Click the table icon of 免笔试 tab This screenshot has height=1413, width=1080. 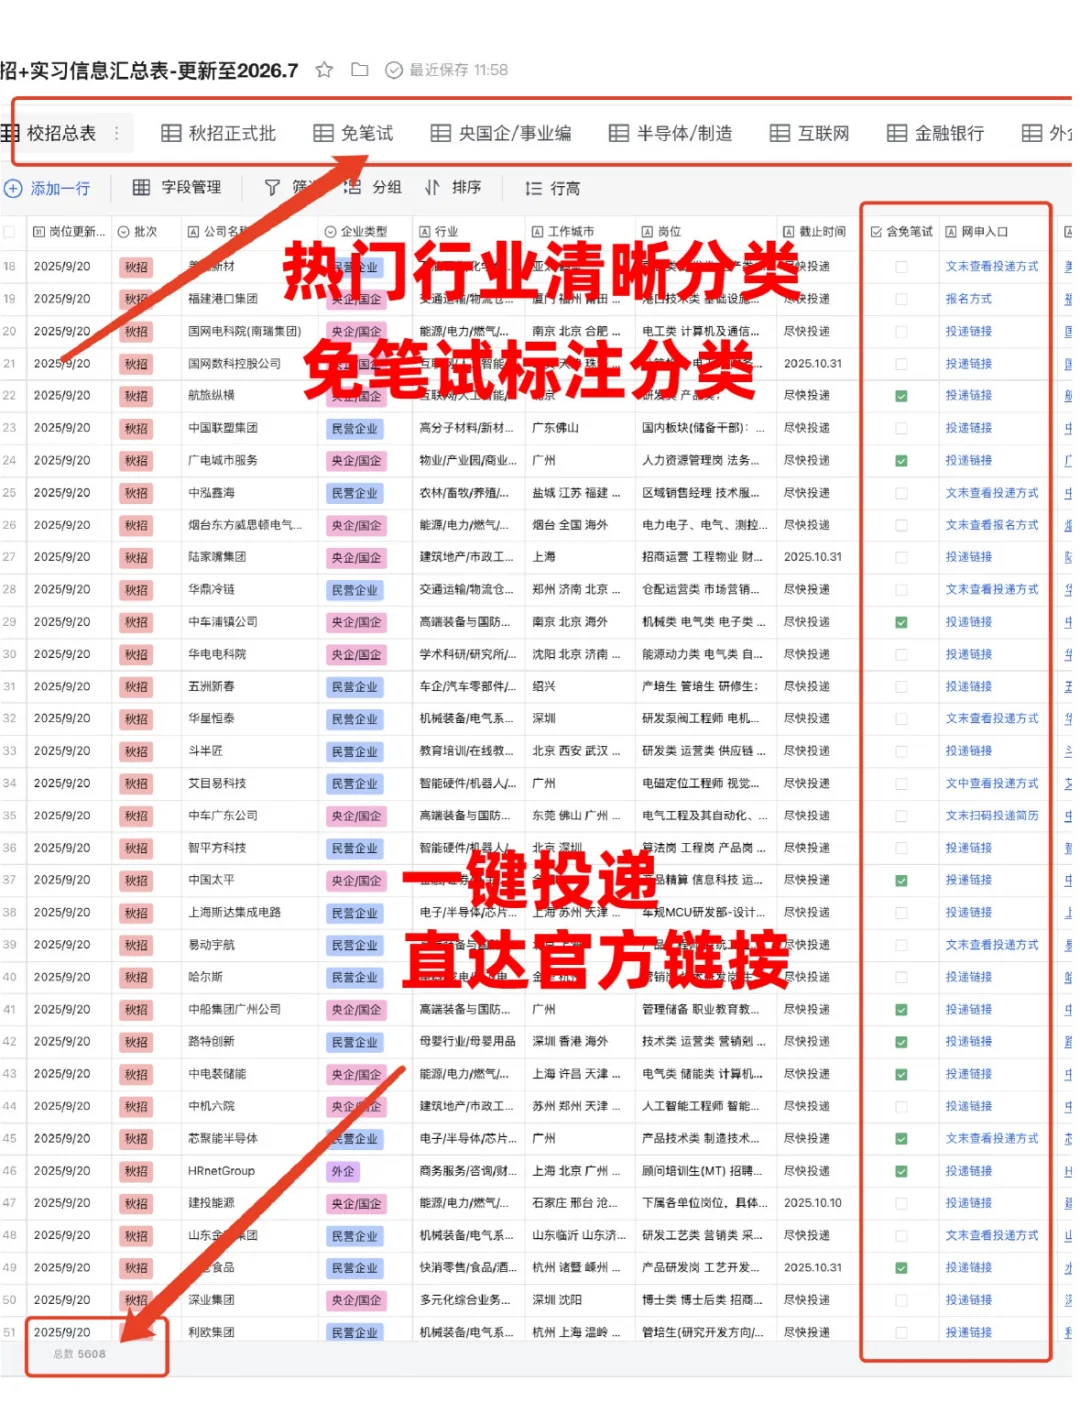[323, 133]
